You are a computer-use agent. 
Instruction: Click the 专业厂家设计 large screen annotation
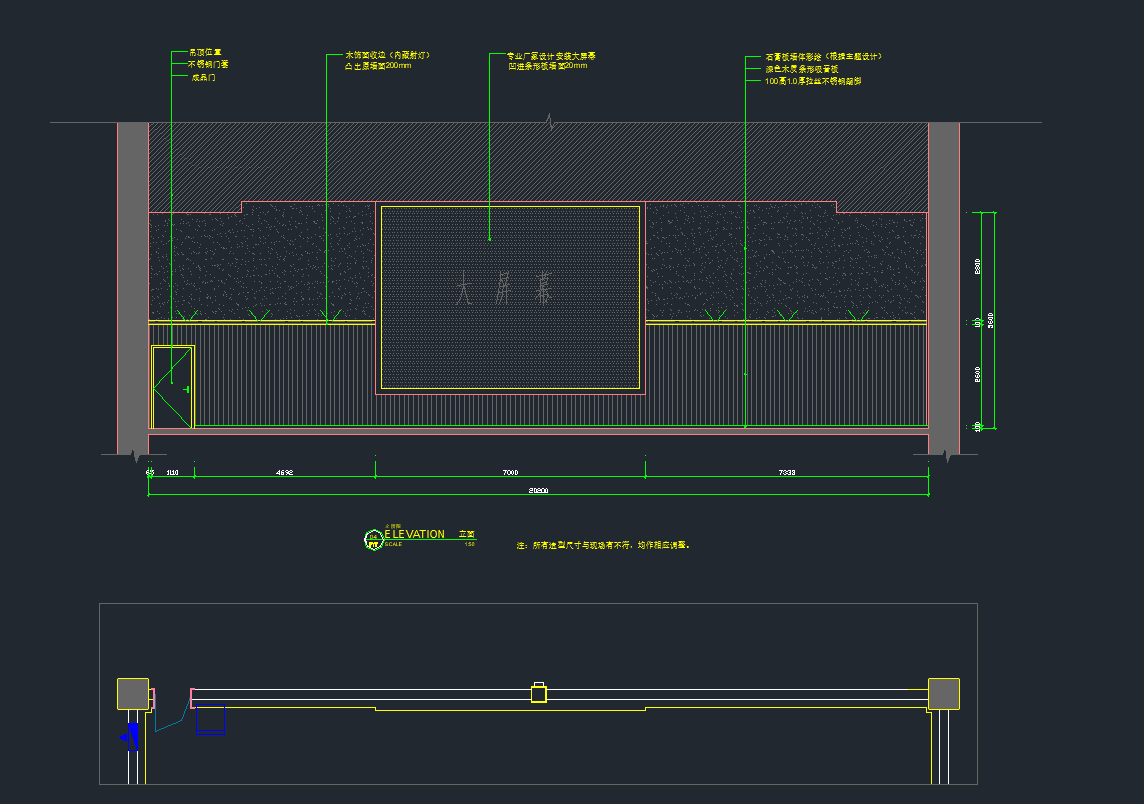(x=551, y=56)
